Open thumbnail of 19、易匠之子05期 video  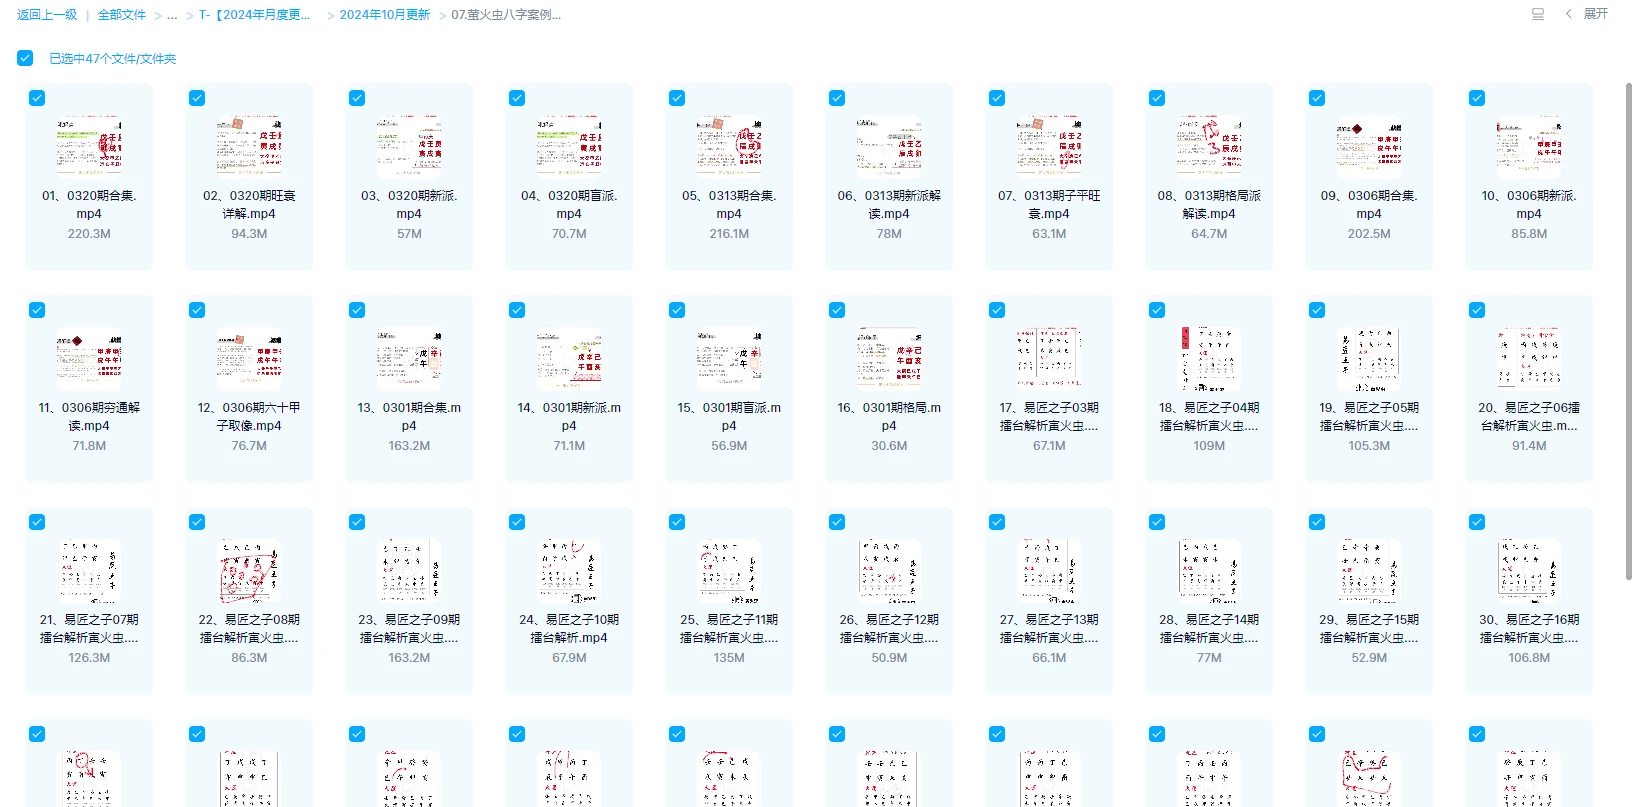pos(1369,359)
